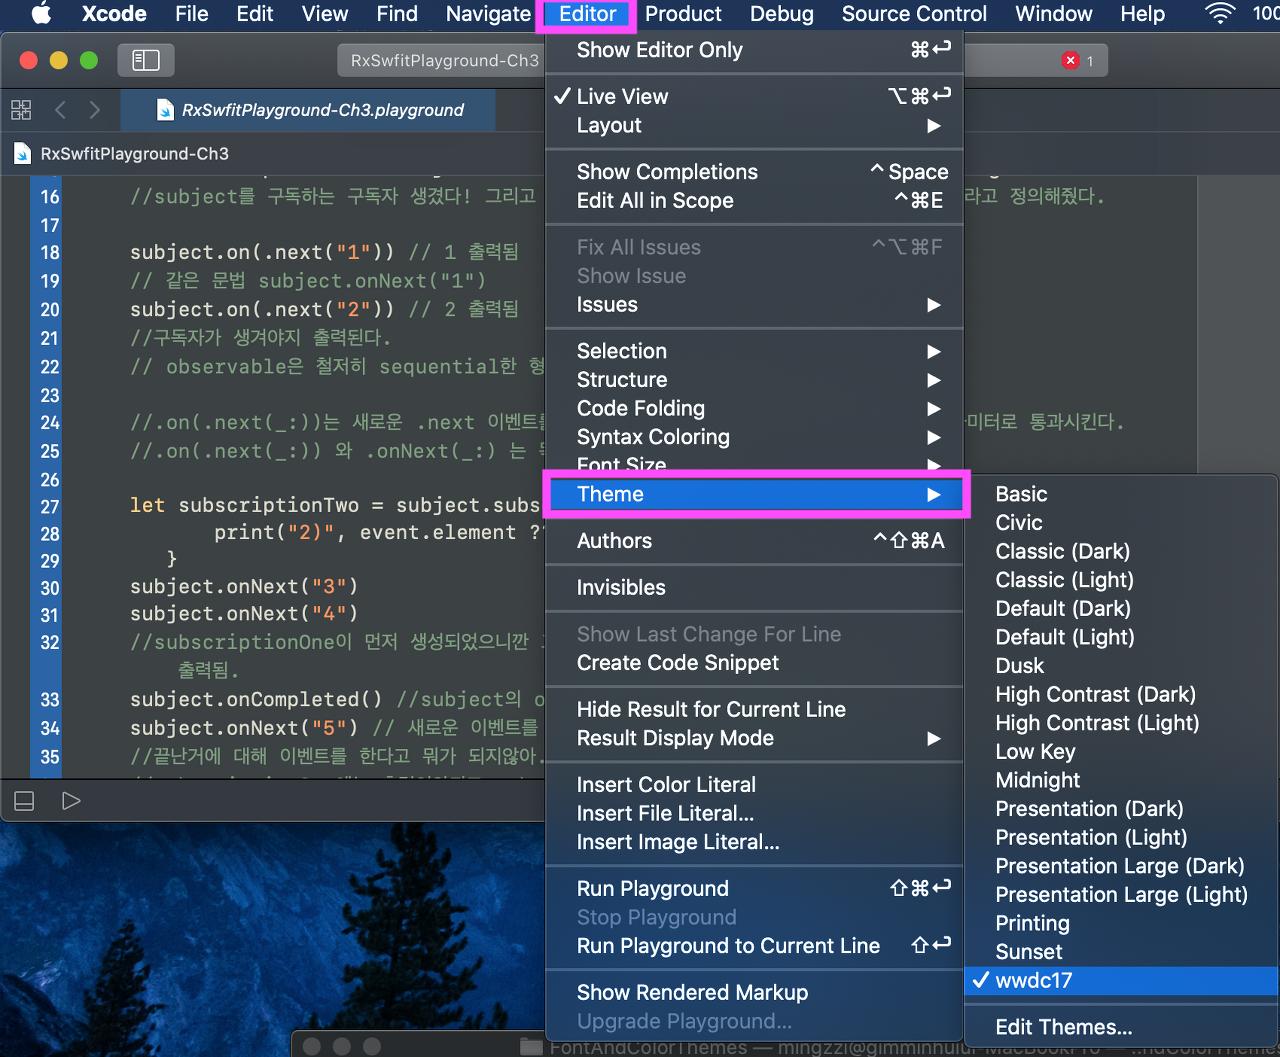
Task: Expand the highlighted Theme submenu
Action: tap(754, 494)
